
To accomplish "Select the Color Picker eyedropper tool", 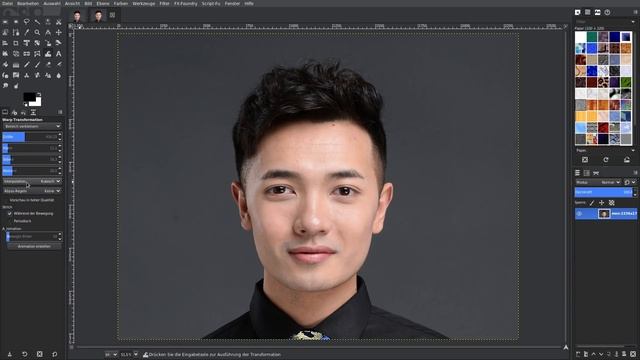I will point(27,32).
